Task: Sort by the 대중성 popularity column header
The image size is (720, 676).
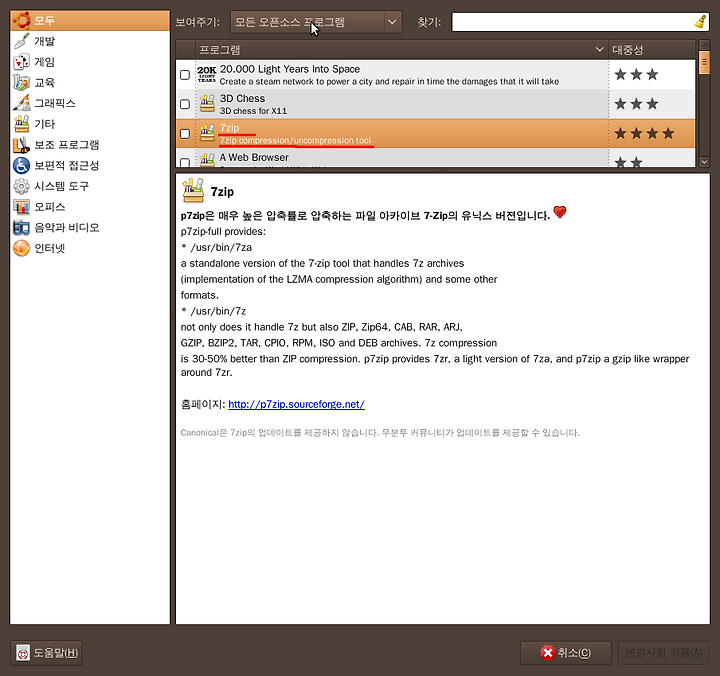Action: (652, 50)
